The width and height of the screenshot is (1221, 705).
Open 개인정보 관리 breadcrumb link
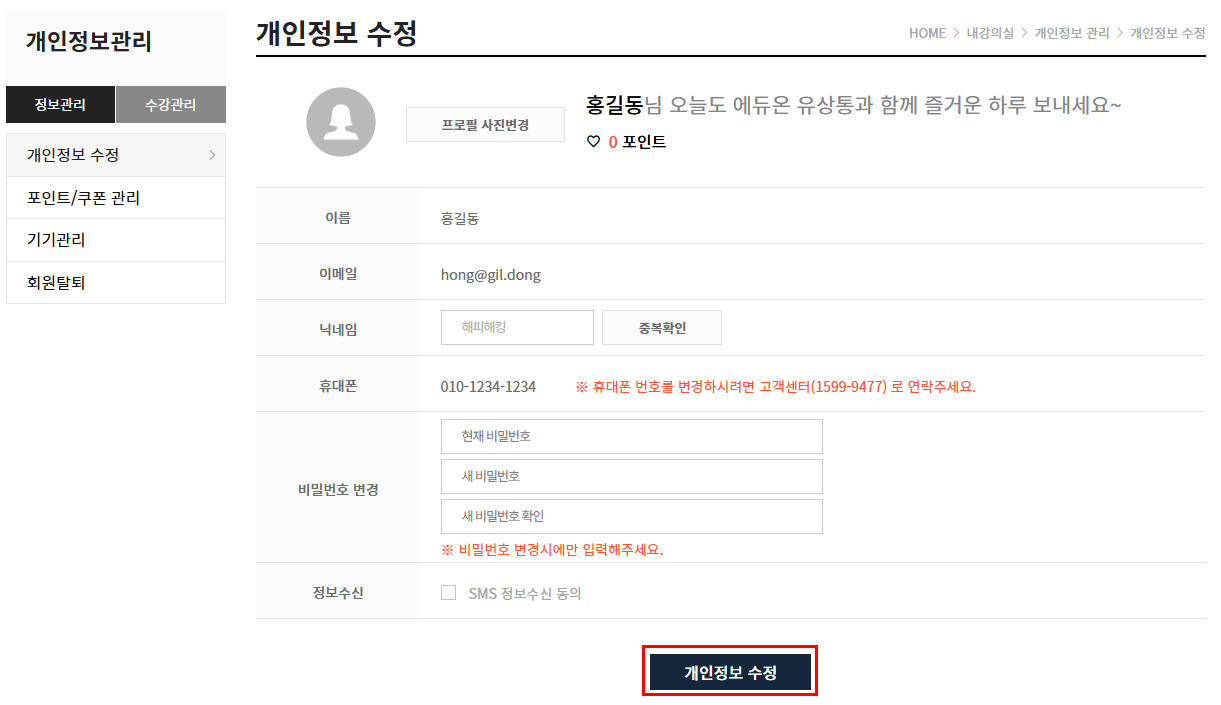click(x=1072, y=33)
